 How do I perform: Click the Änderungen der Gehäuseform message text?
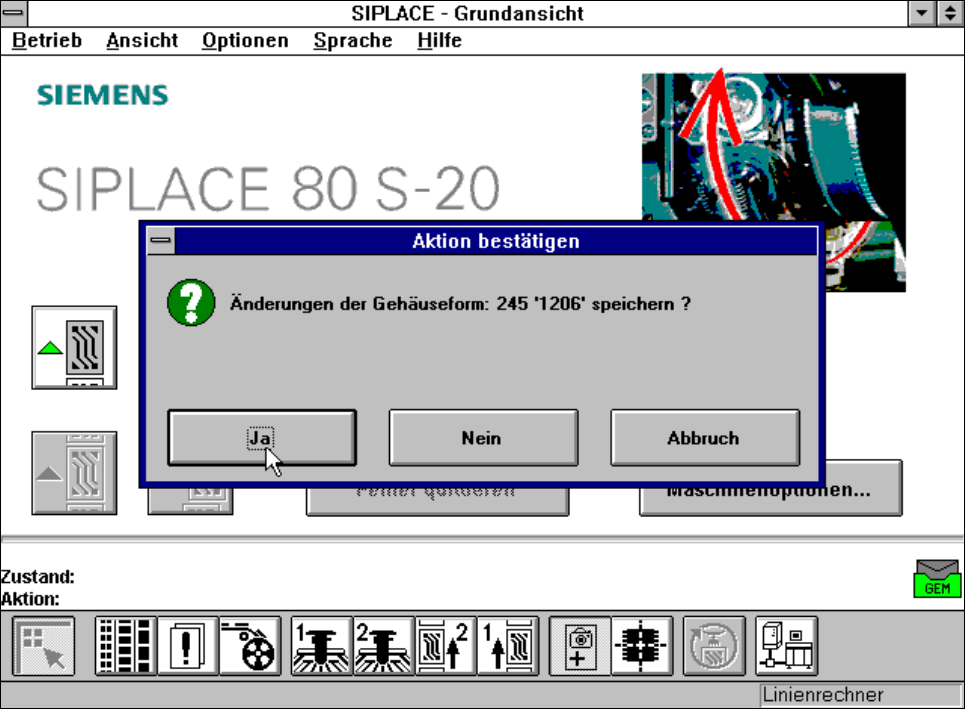click(x=460, y=304)
